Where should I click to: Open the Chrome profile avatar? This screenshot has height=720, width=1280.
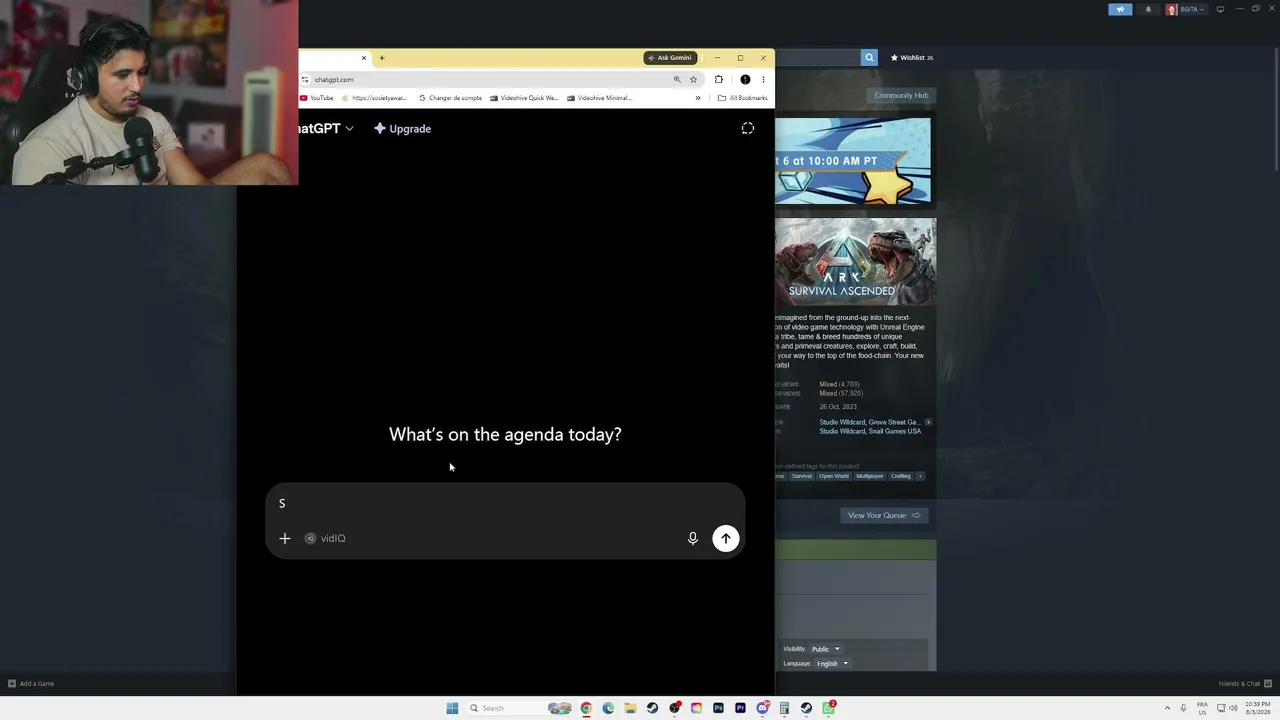pos(745,79)
